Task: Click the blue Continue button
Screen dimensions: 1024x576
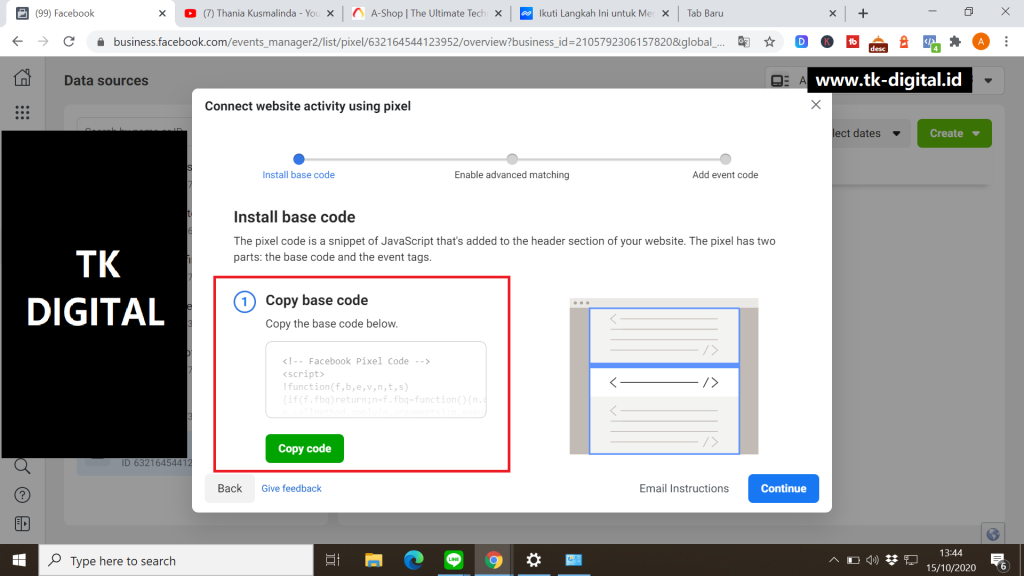Action: click(x=783, y=488)
